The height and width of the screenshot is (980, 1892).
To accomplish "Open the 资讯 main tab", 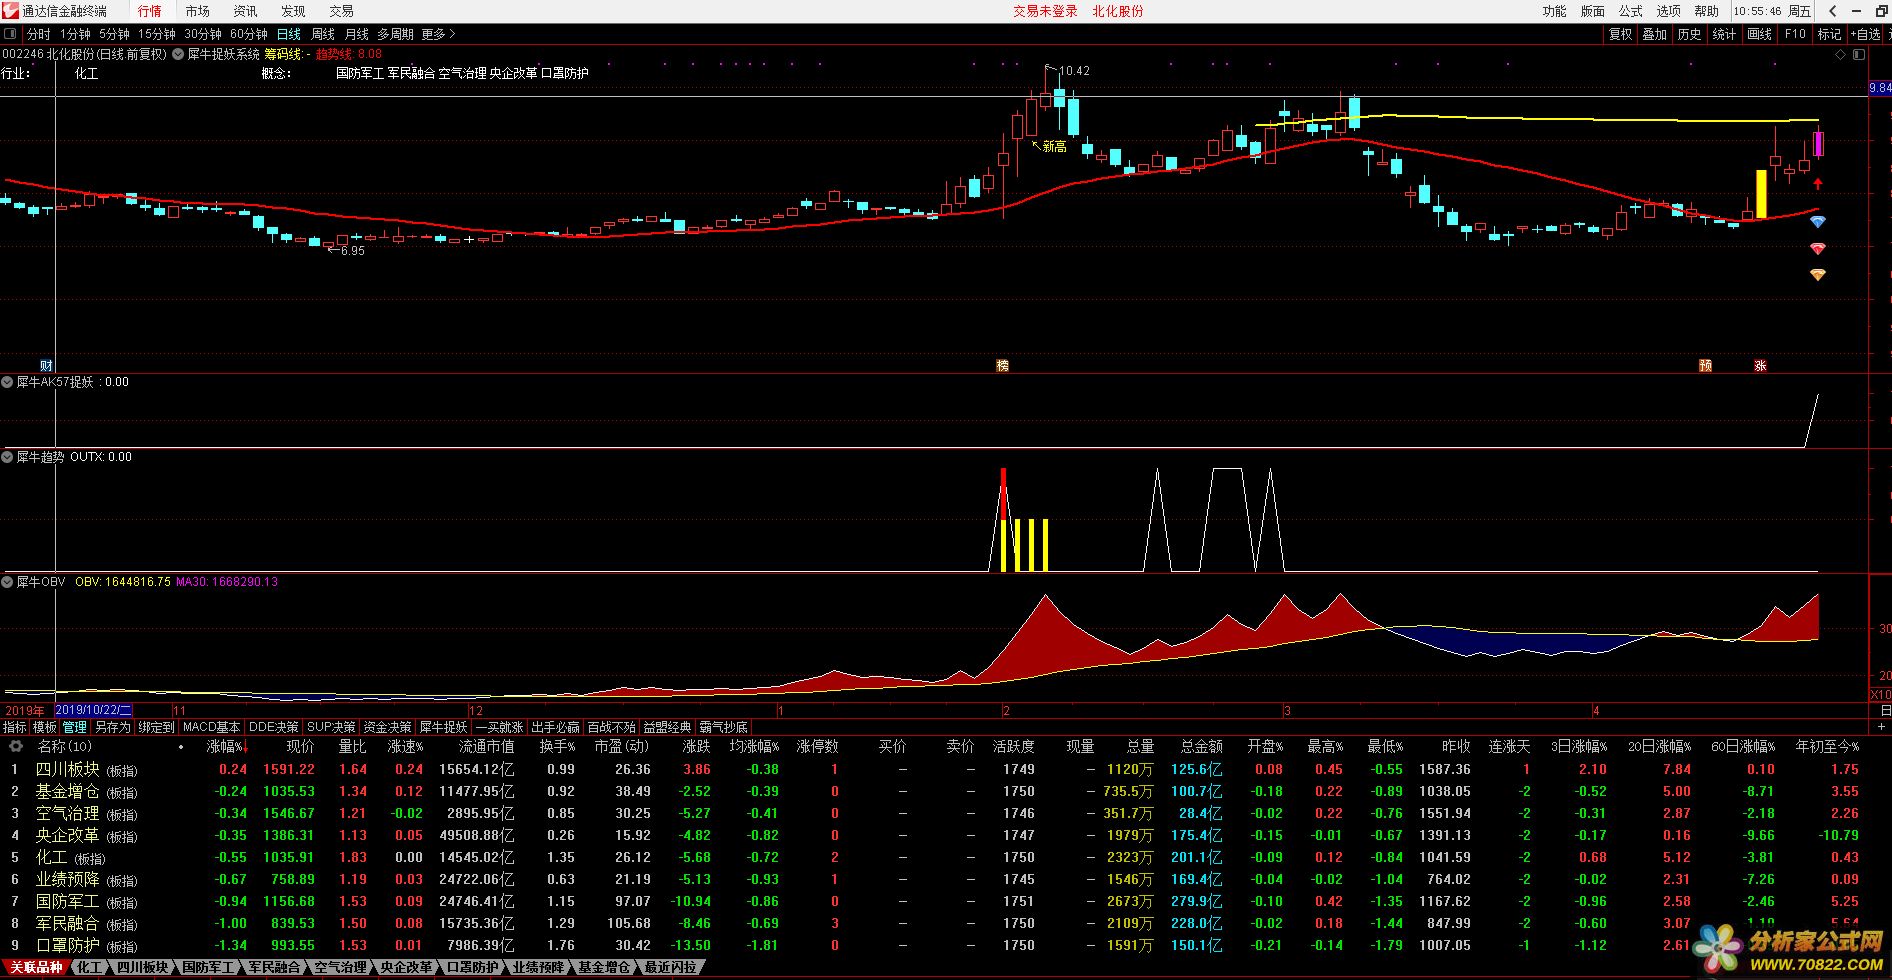I will point(245,11).
